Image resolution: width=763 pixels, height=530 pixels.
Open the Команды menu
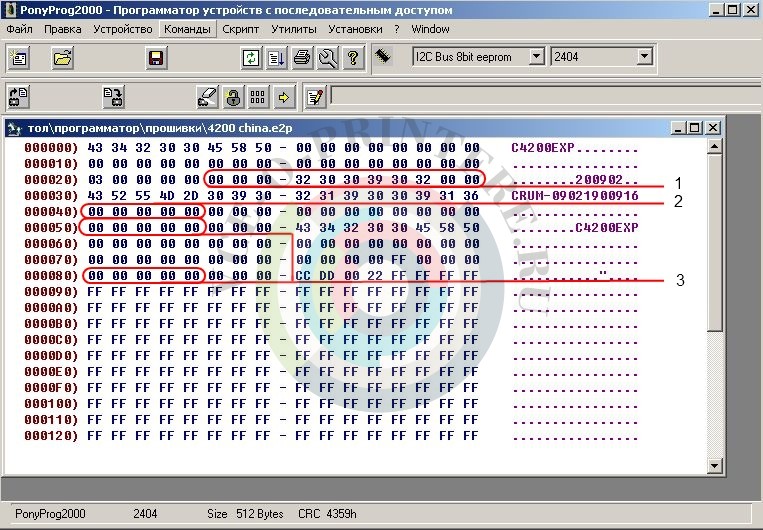click(187, 29)
